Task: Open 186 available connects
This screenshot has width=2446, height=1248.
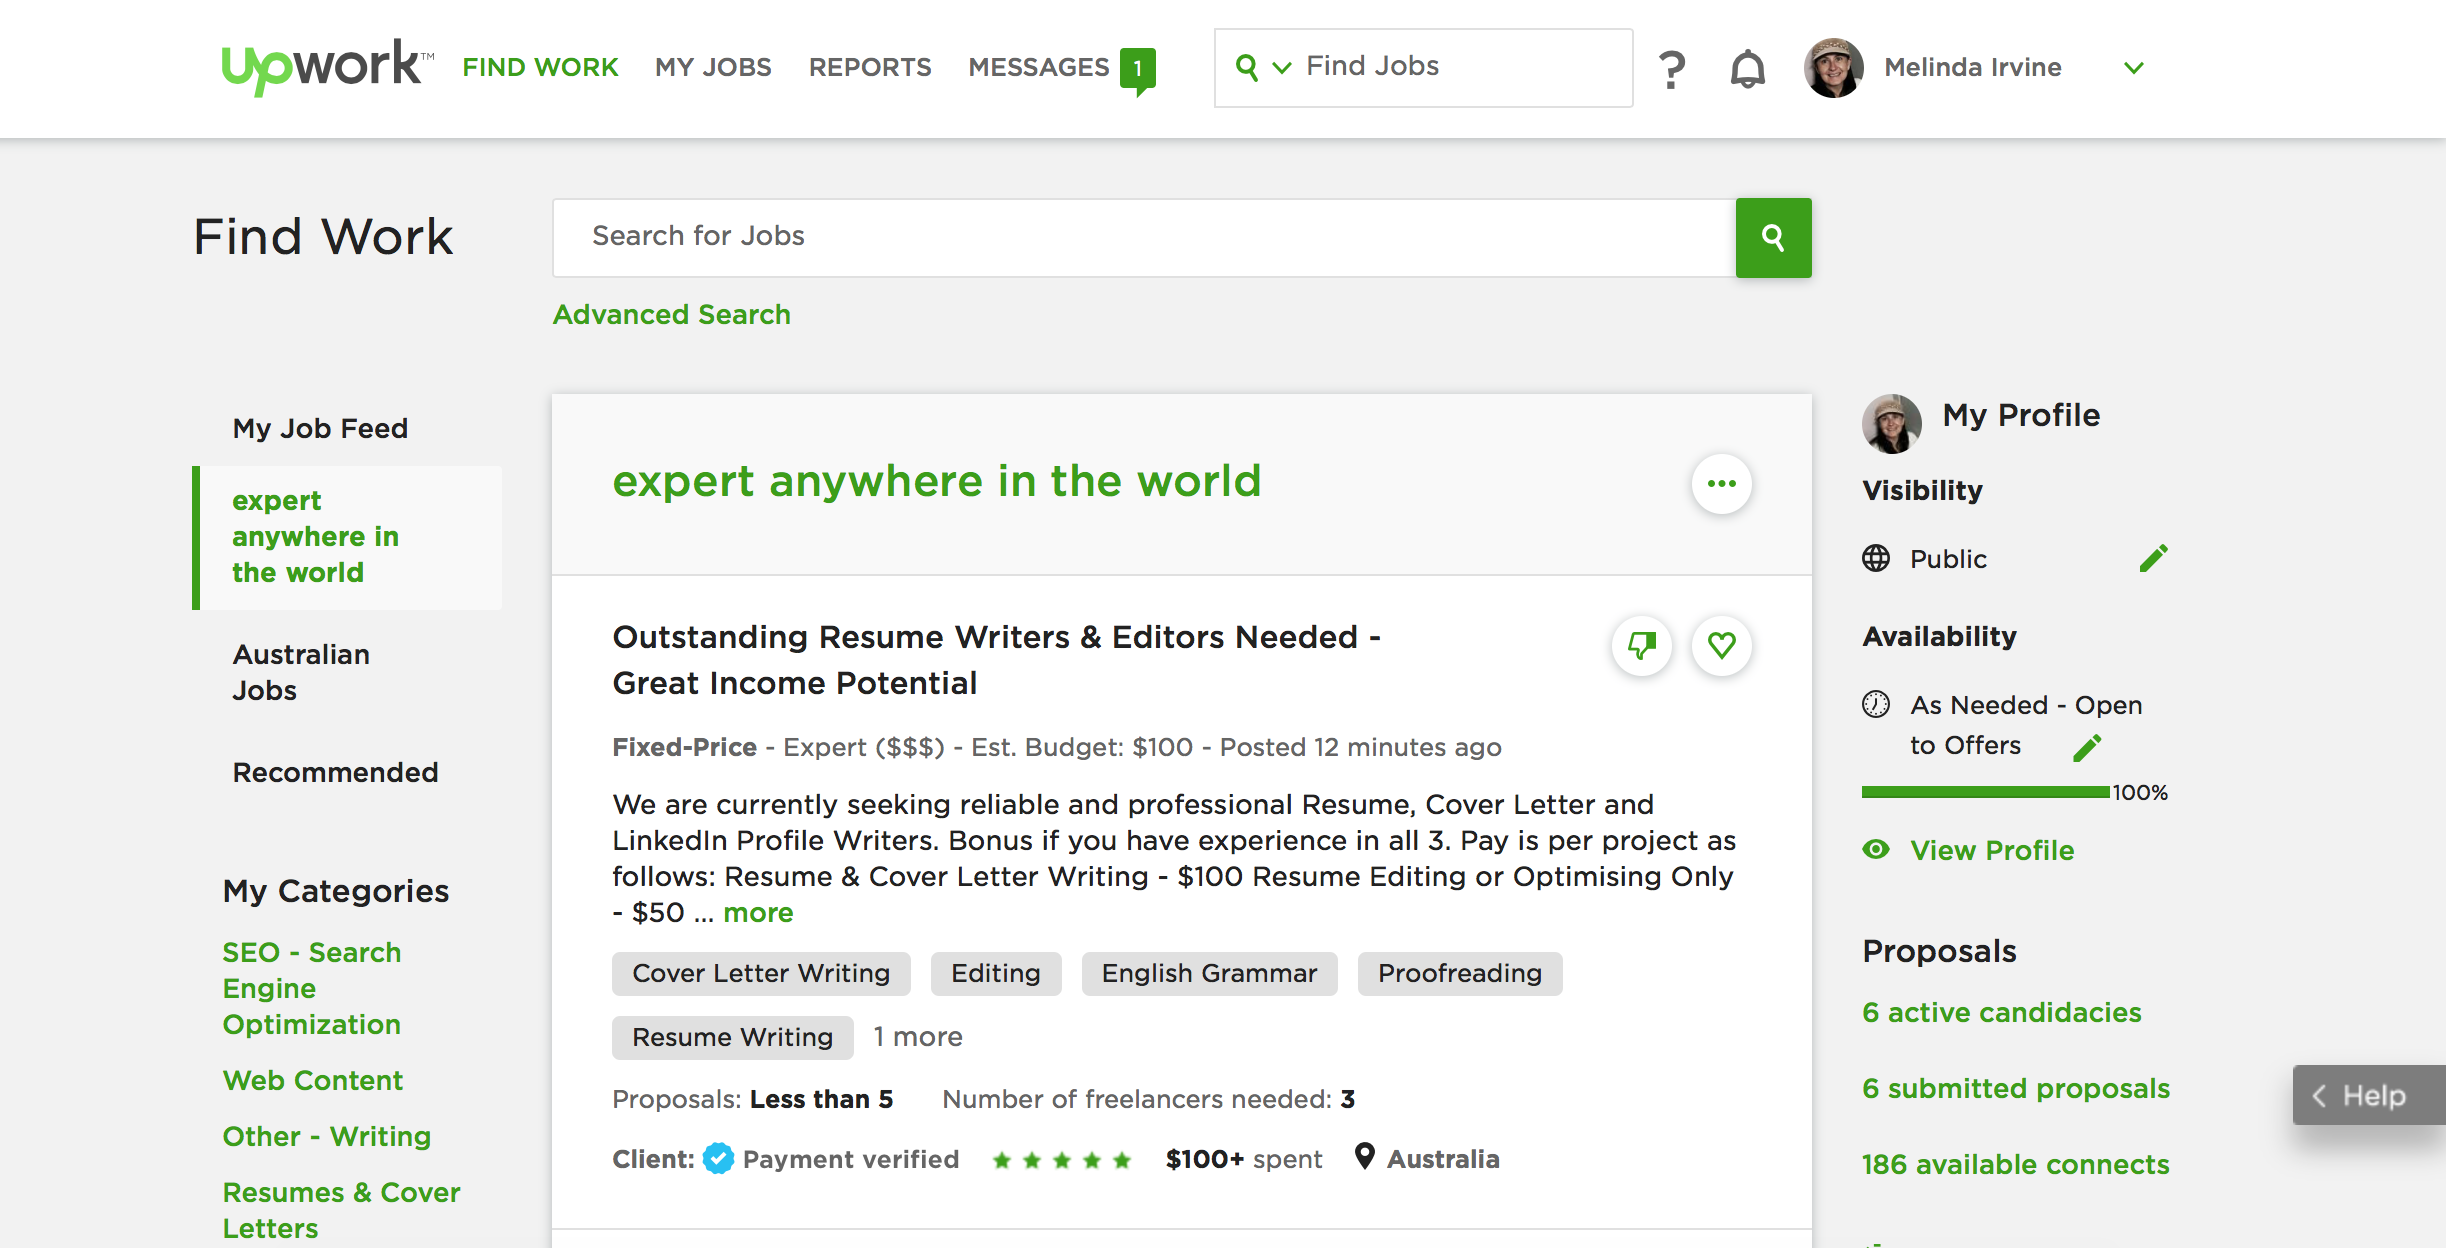Action: click(x=2016, y=1164)
